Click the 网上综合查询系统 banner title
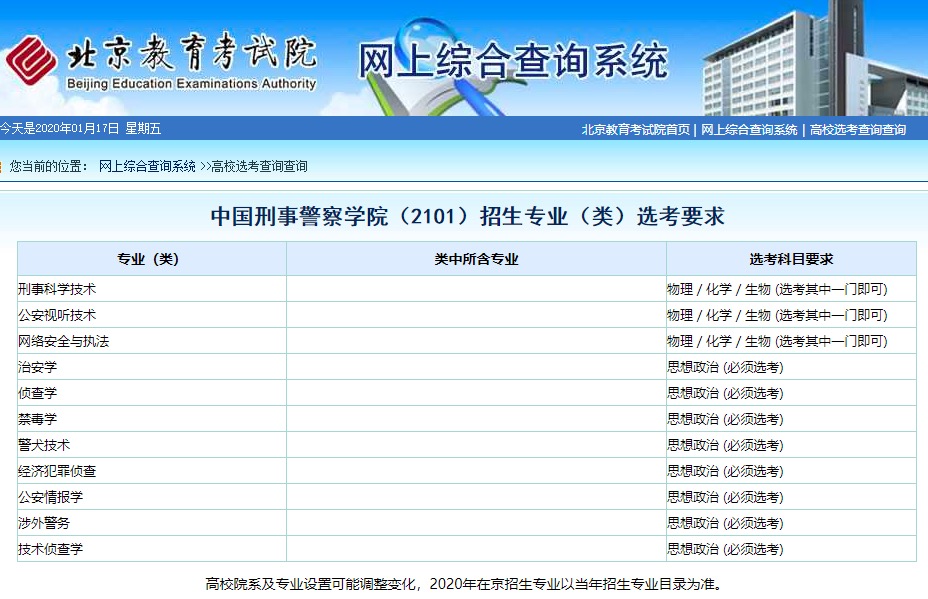Image resolution: width=928 pixels, height=599 pixels. pyautogui.click(x=513, y=60)
